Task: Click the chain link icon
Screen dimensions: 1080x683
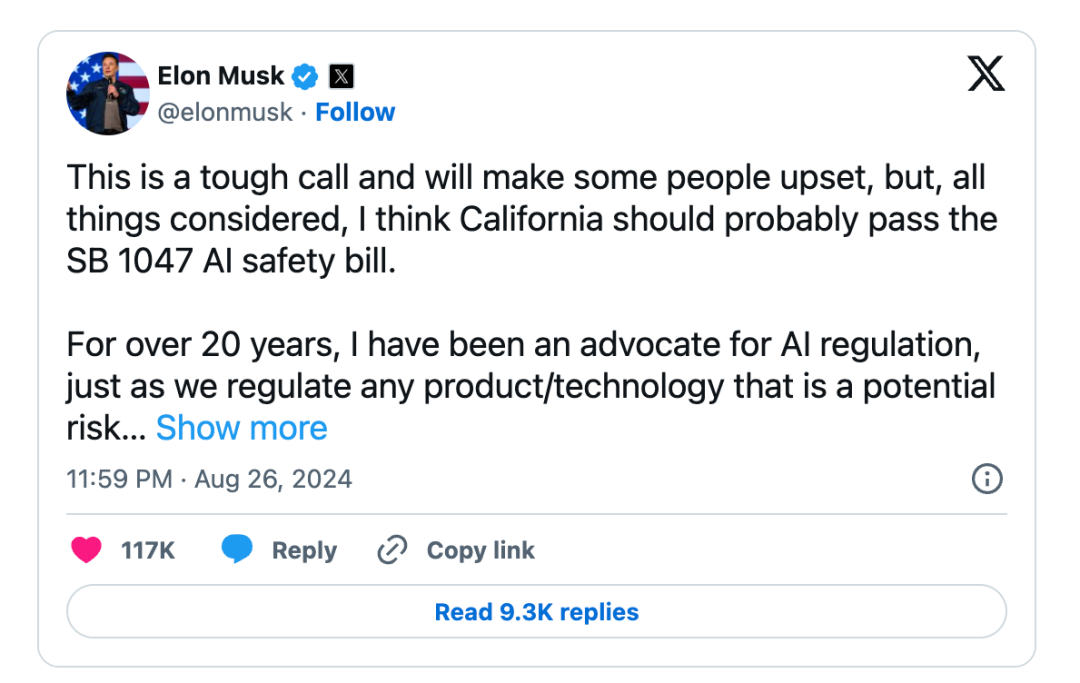Action: point(392,550)
